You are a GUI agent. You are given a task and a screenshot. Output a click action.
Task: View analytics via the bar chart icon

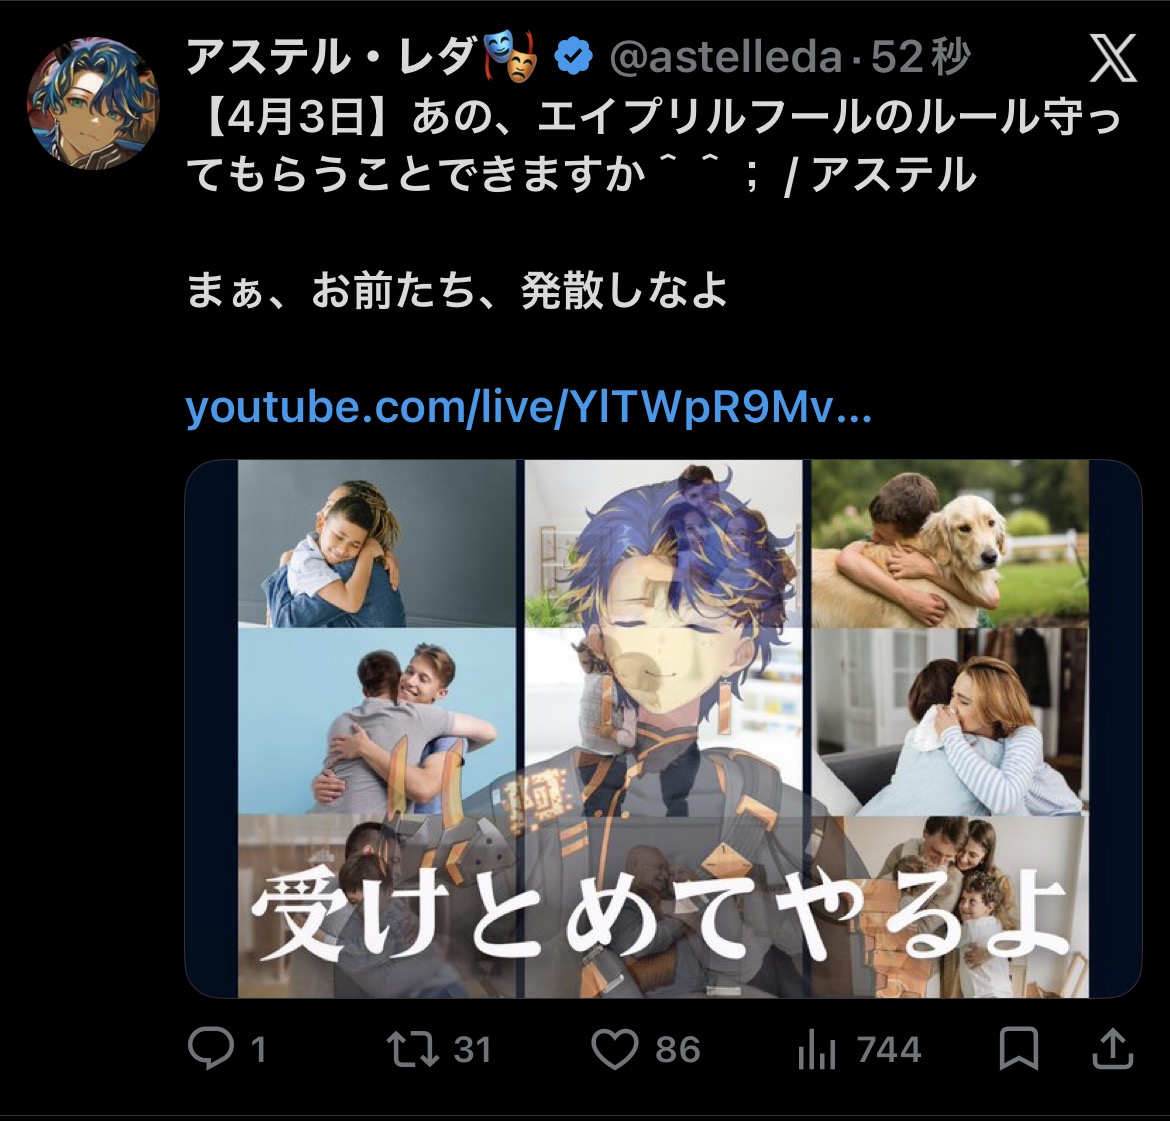click(816, 1049)
